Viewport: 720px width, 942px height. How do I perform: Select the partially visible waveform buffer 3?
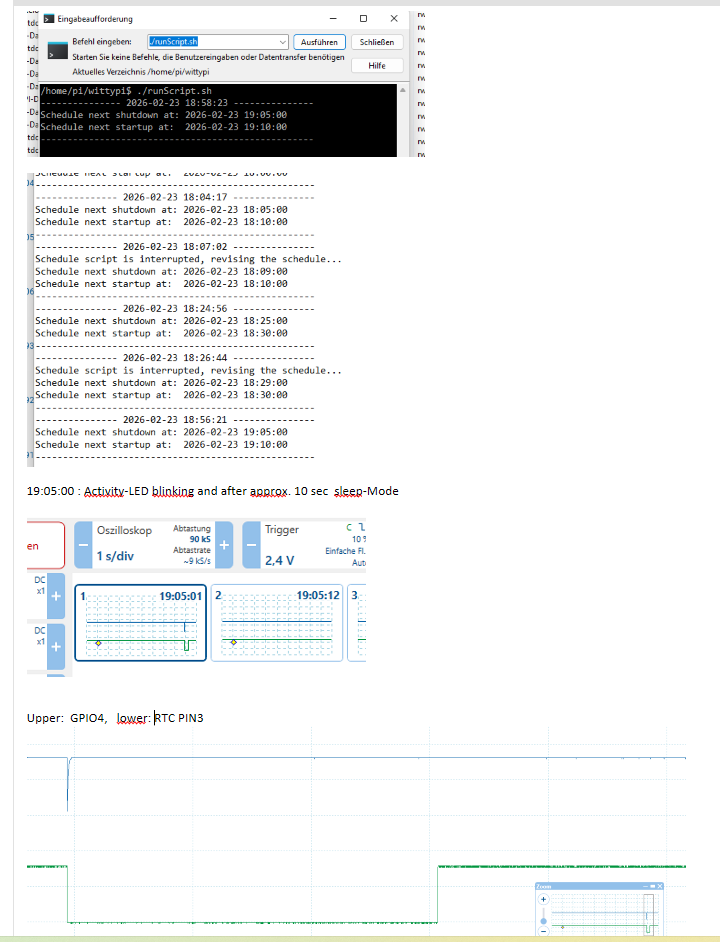click(357, 623)
